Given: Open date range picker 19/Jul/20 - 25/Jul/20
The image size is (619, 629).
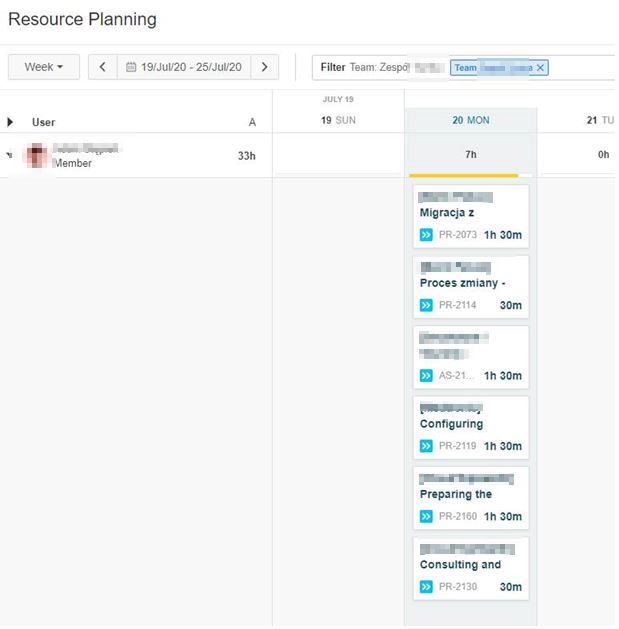Looking at the screenshot, I should pos(184,67).
